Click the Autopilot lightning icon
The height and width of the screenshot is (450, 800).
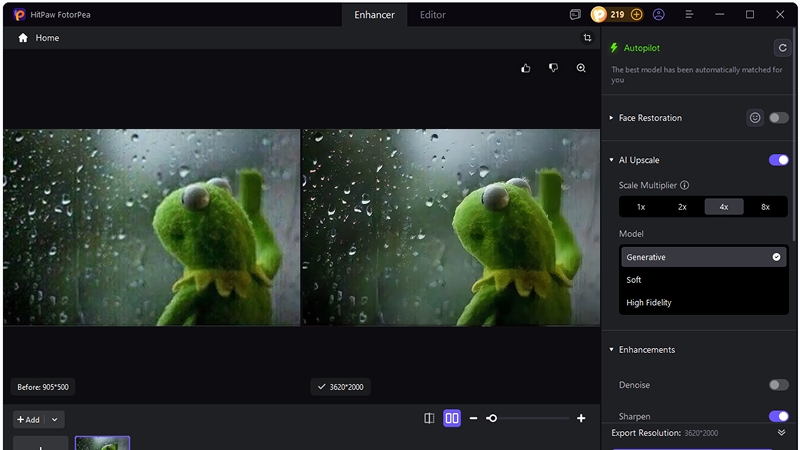(614, 48)
